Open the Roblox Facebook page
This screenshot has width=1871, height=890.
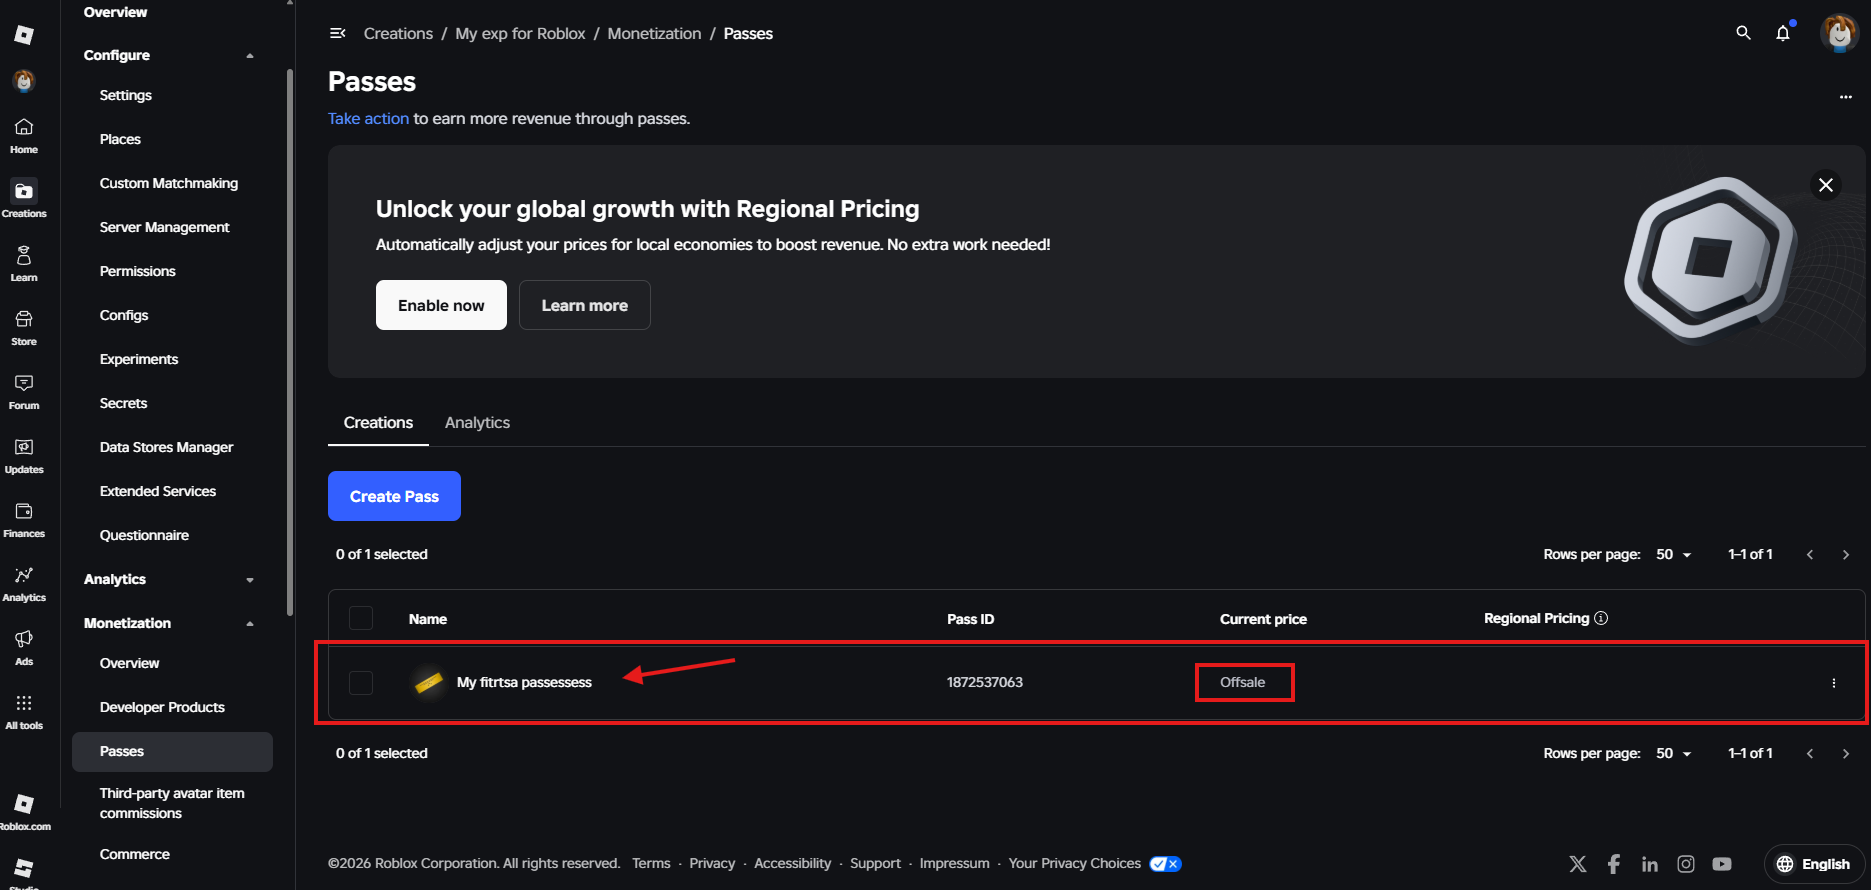click(1614, 864)
